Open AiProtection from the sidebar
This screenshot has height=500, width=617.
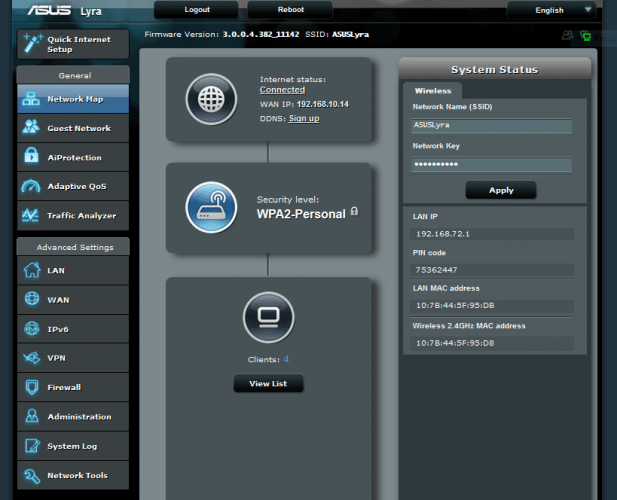click(73, 157)
